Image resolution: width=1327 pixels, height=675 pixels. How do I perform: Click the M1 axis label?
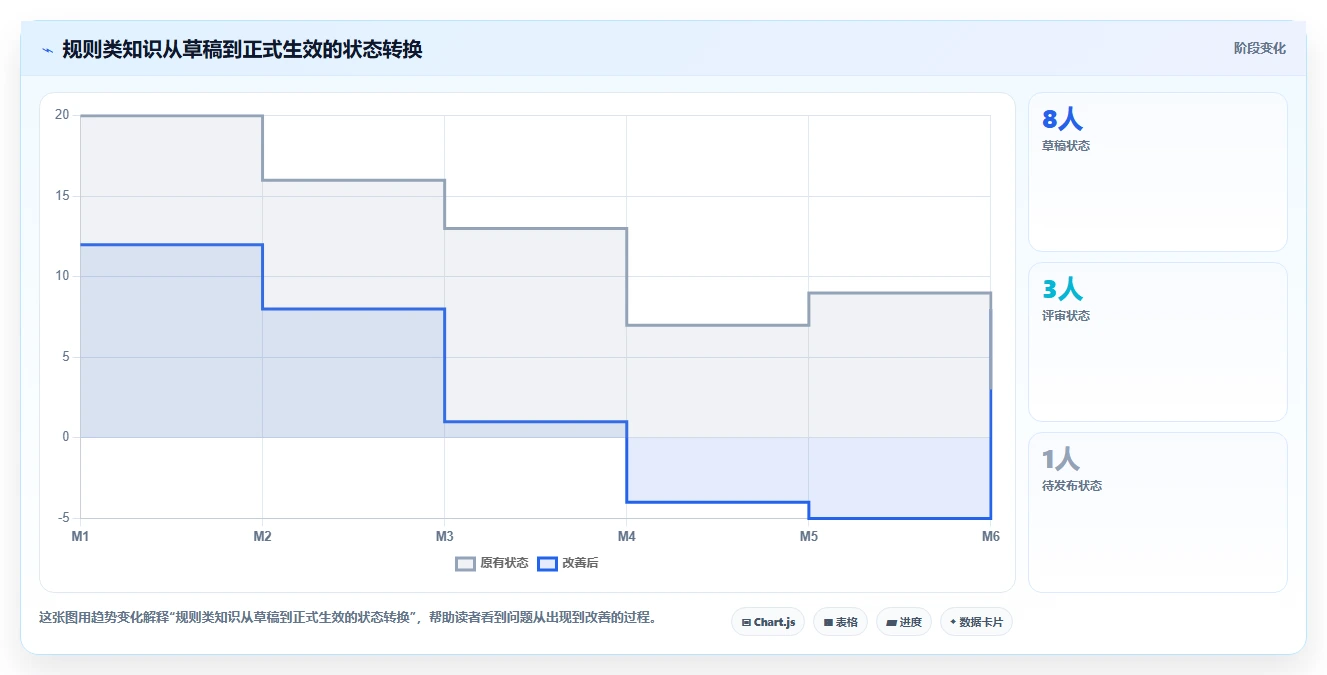click(80, 537)
